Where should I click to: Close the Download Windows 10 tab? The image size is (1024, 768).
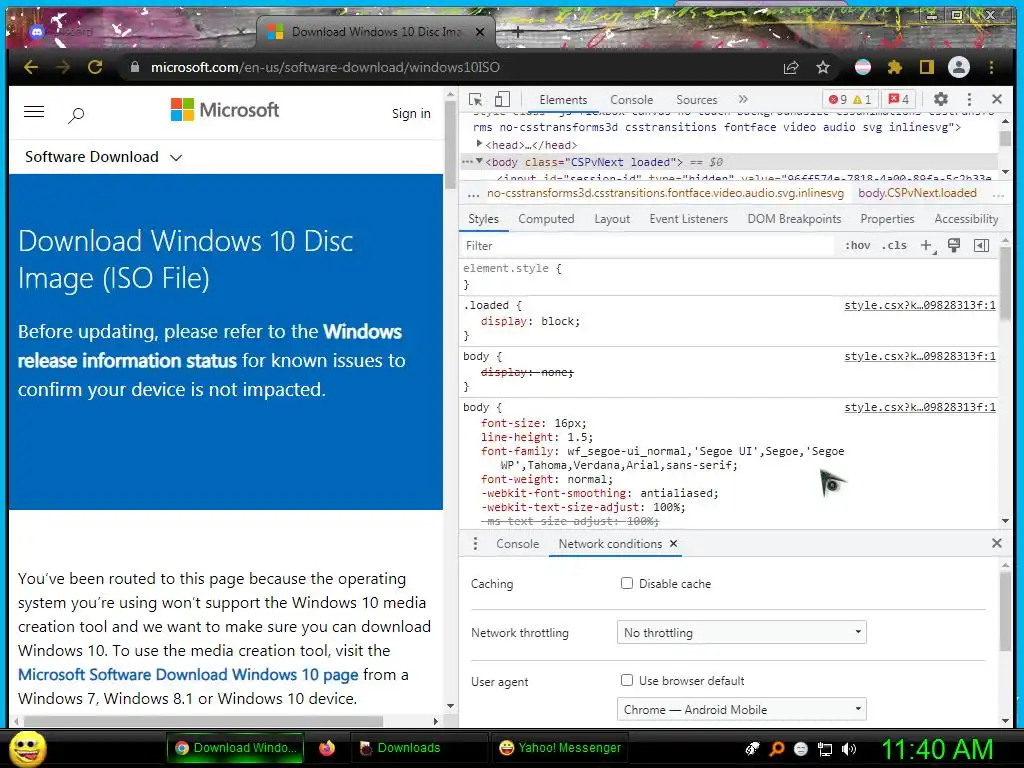480,31
